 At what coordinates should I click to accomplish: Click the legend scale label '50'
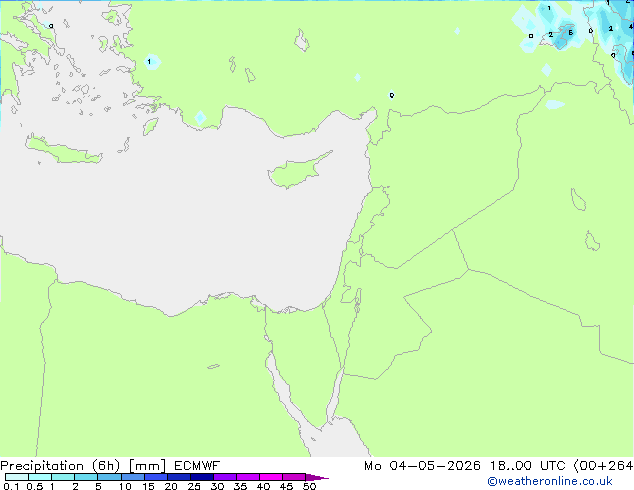coord(309,486)
